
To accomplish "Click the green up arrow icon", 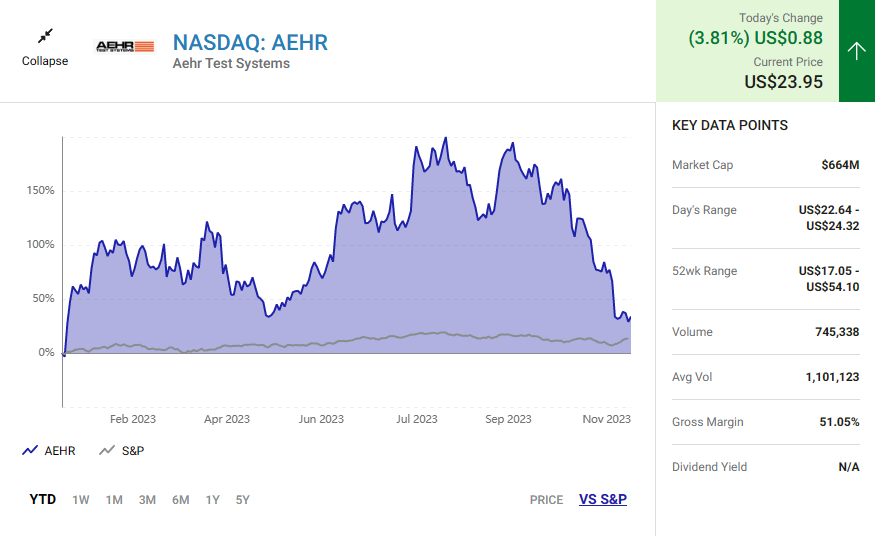I will [856, 51].
